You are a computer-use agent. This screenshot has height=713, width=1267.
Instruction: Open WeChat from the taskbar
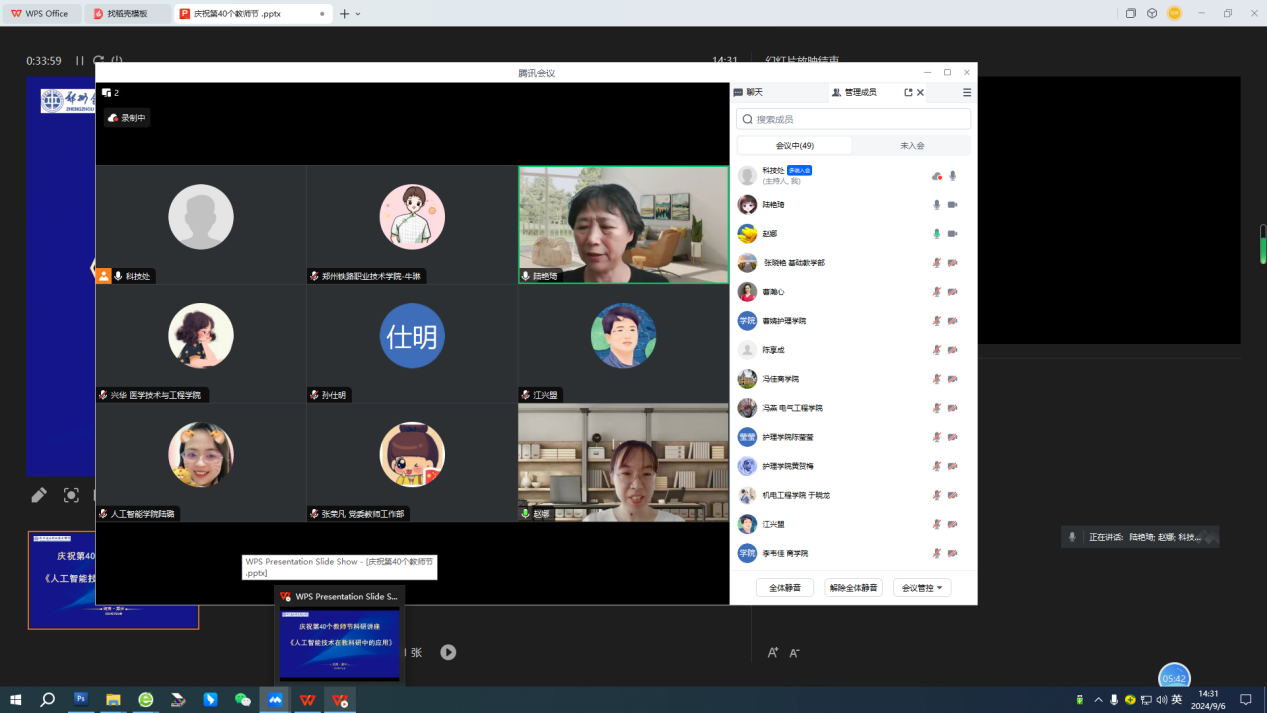[x=243, y=700]
